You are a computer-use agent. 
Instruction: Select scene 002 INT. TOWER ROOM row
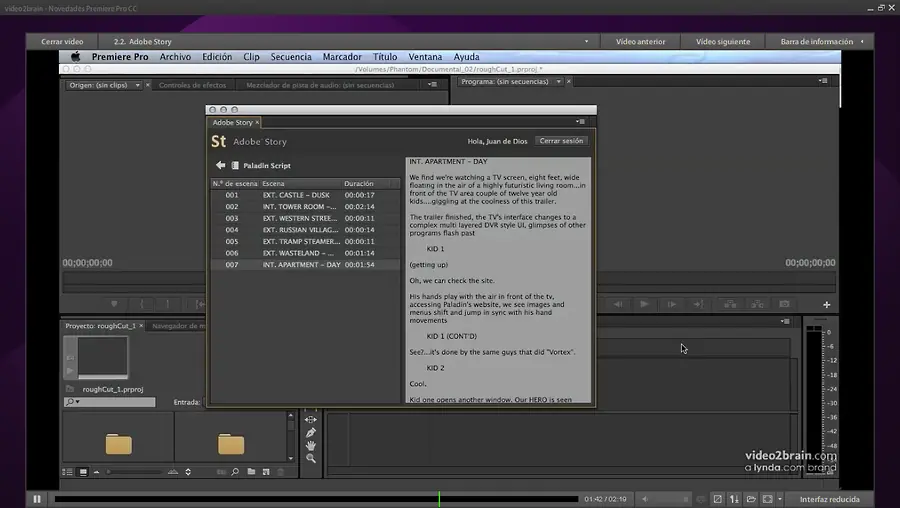click(305, 207)
